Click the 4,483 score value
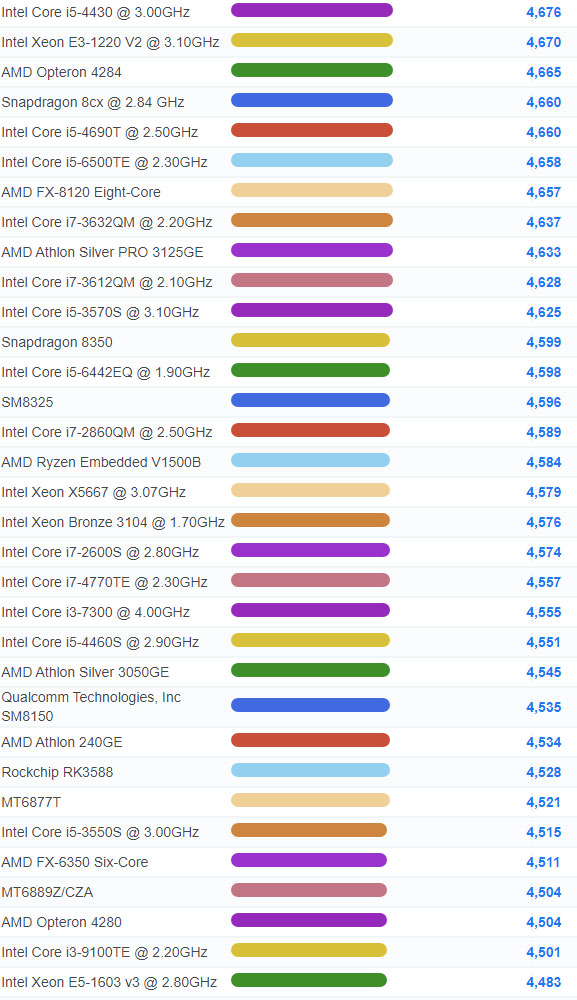This screenshot has height=1000, width=577. pyautogui.click(x=544, y=982)
